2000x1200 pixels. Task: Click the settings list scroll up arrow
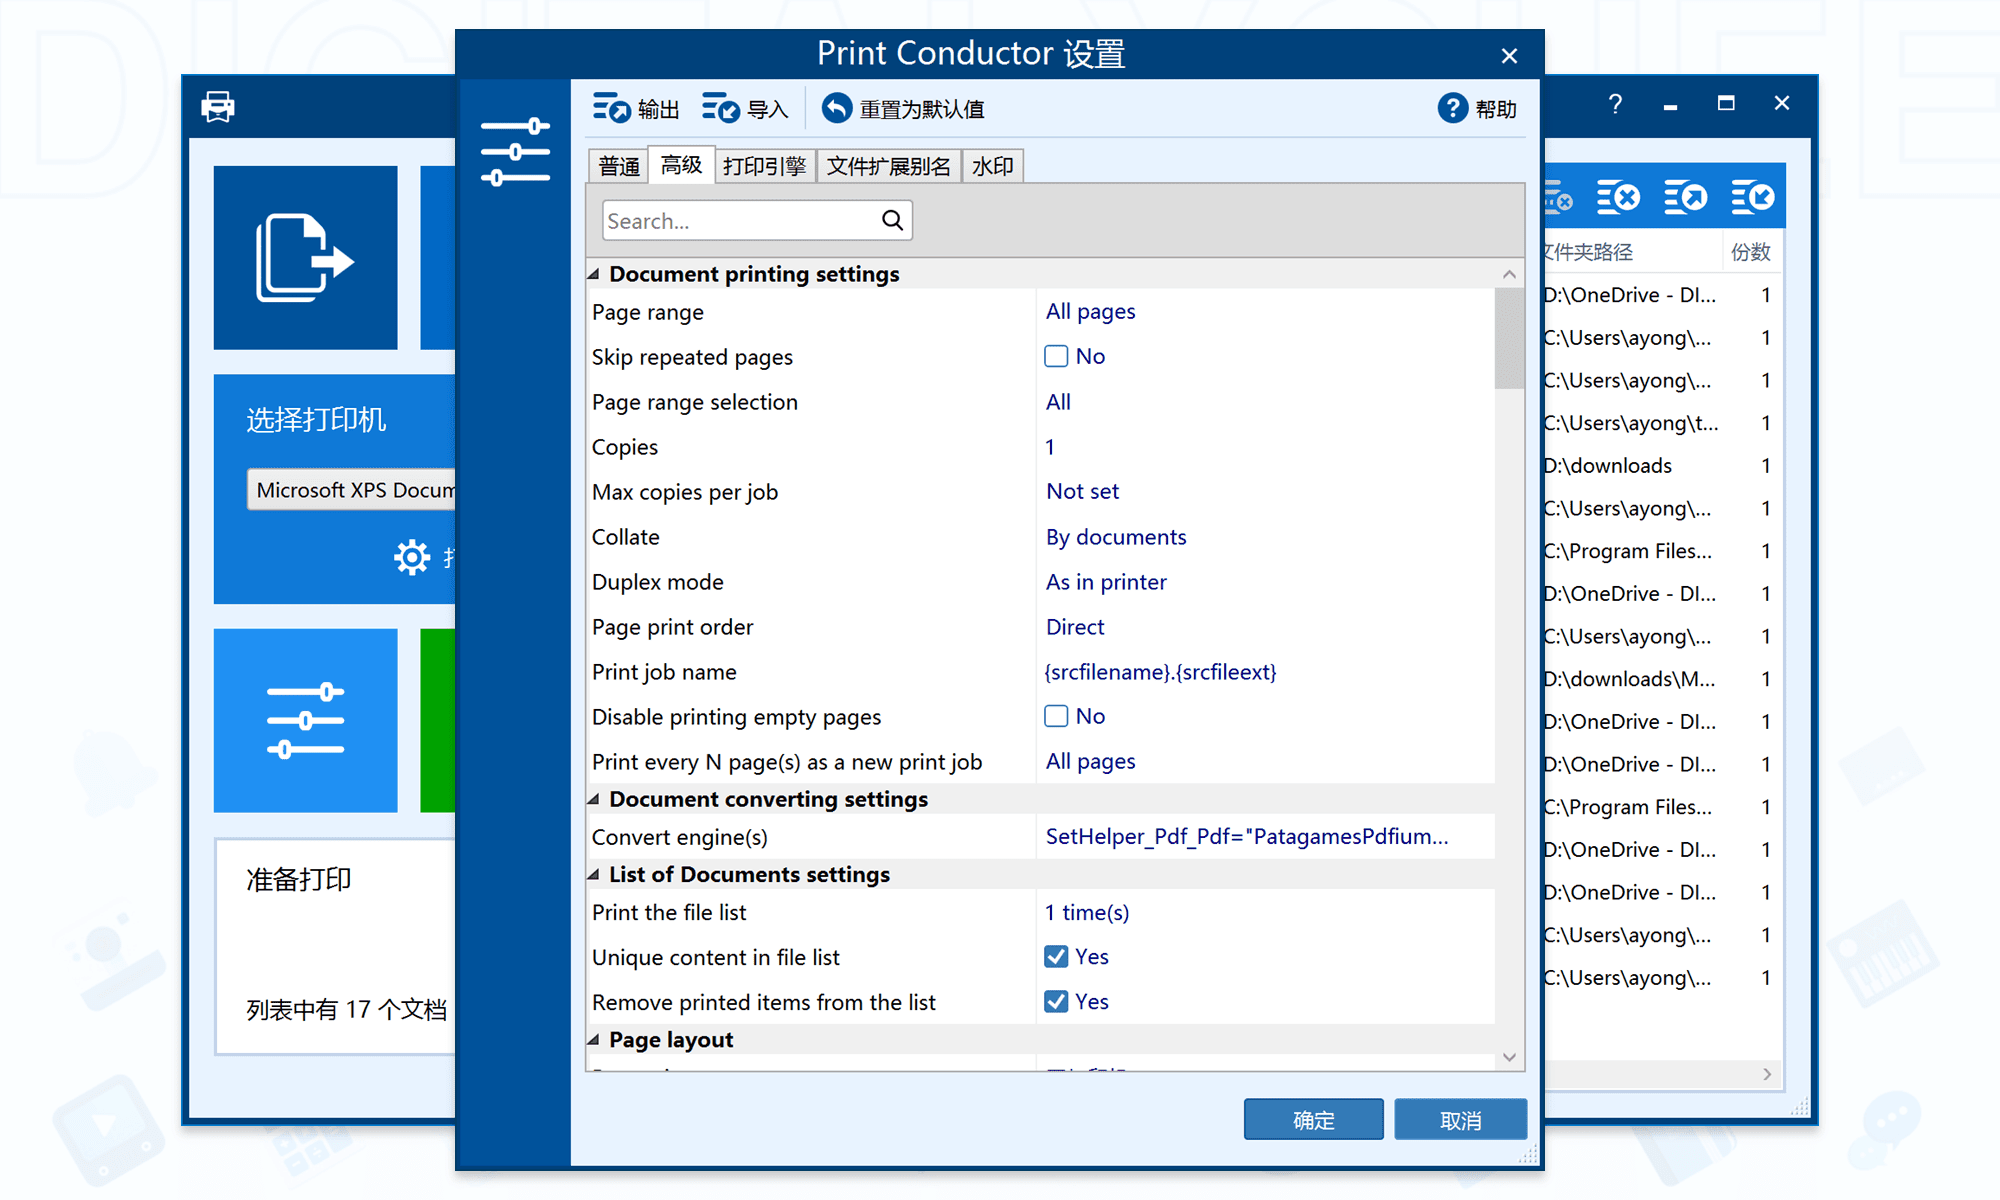pyautogui.click(x=1509, y=274)
